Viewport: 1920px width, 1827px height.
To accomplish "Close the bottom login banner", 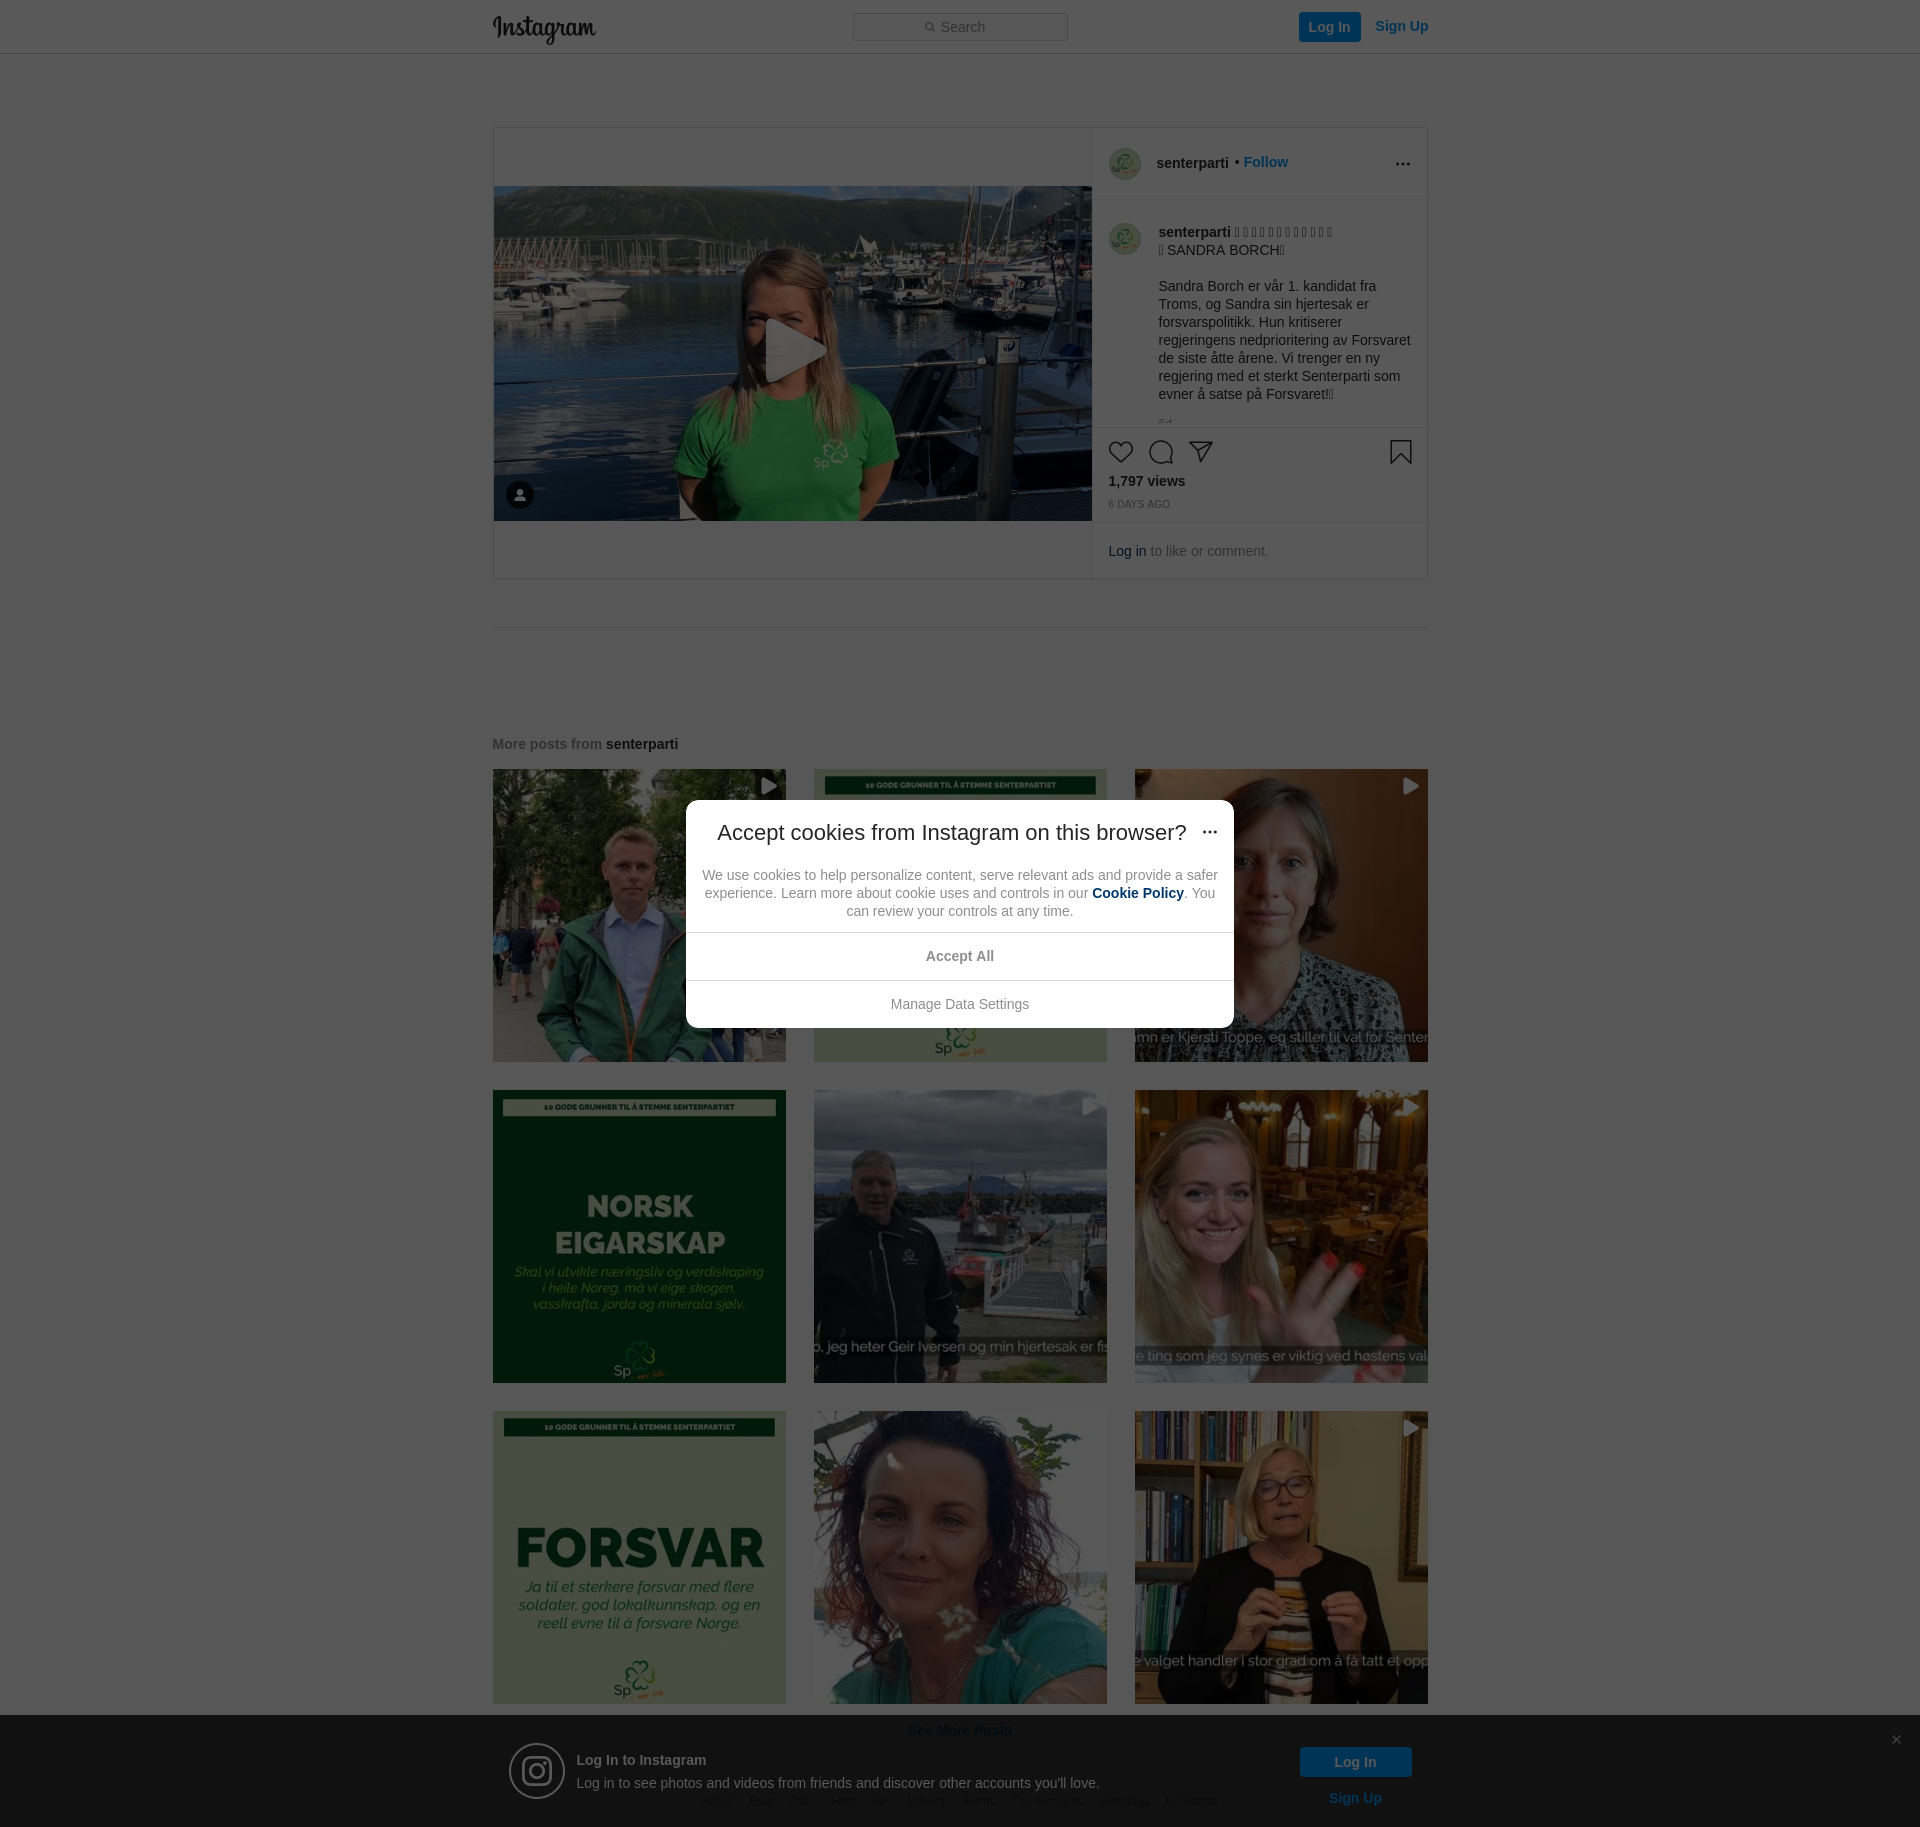I will pyautogui.click(x=1895, y=1740).
